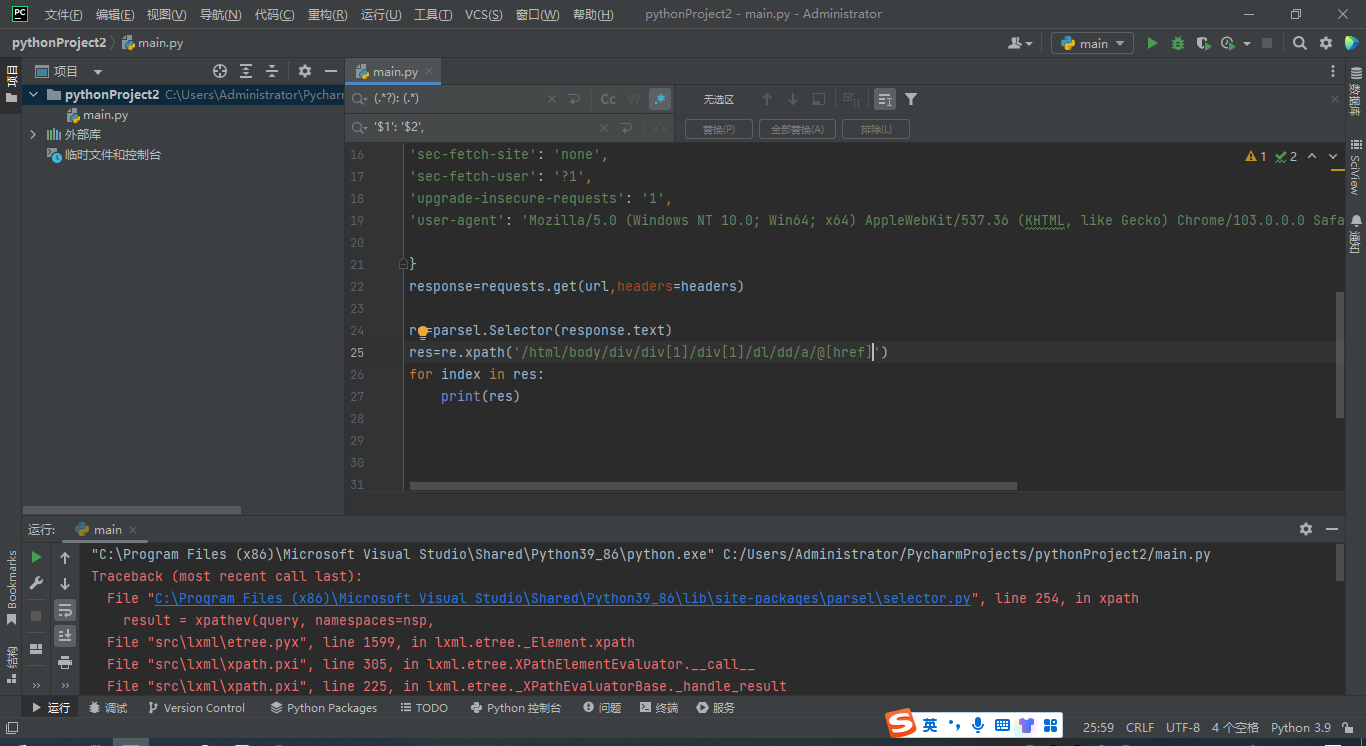The height and width of the screenshot is (746, 1366).
Task: Open Search Everywhere magnifier icon
Action: tap(1299, 43)
